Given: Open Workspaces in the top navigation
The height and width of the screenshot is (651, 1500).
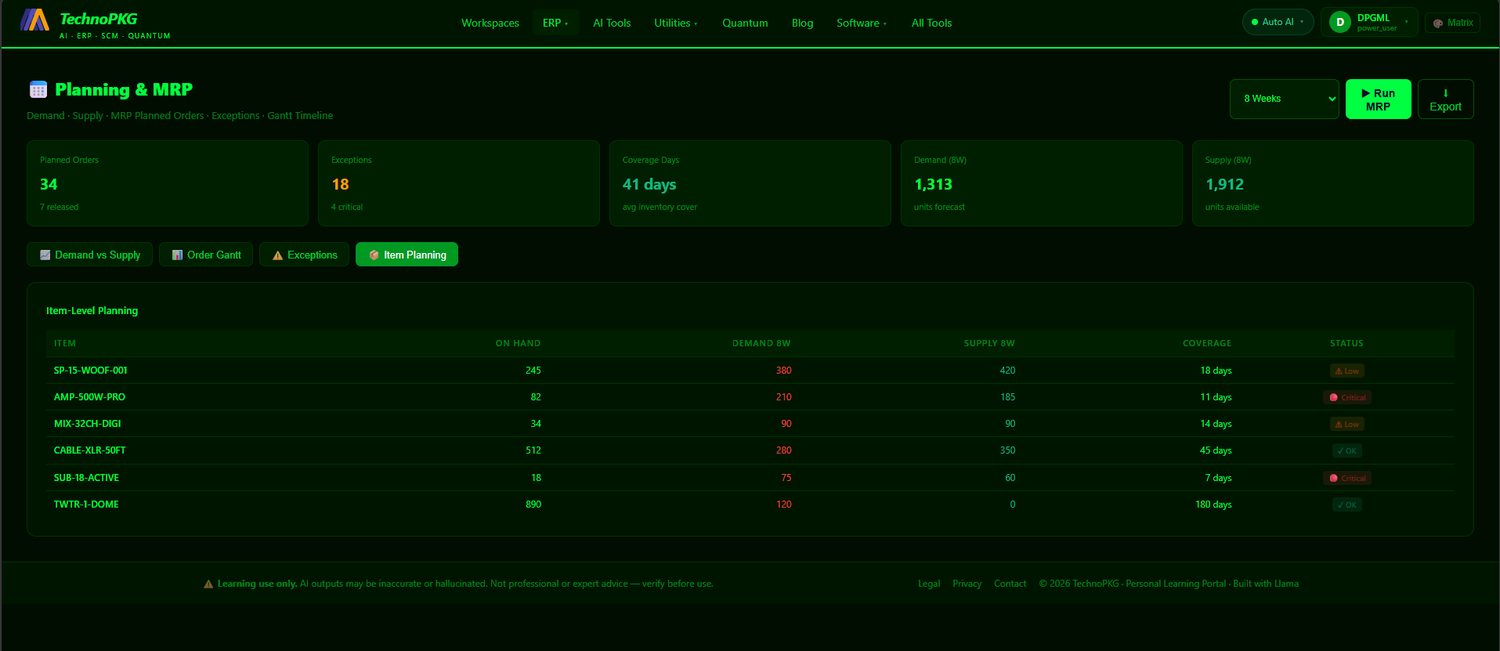Looking at the screenshot, I should click(490, 22).
